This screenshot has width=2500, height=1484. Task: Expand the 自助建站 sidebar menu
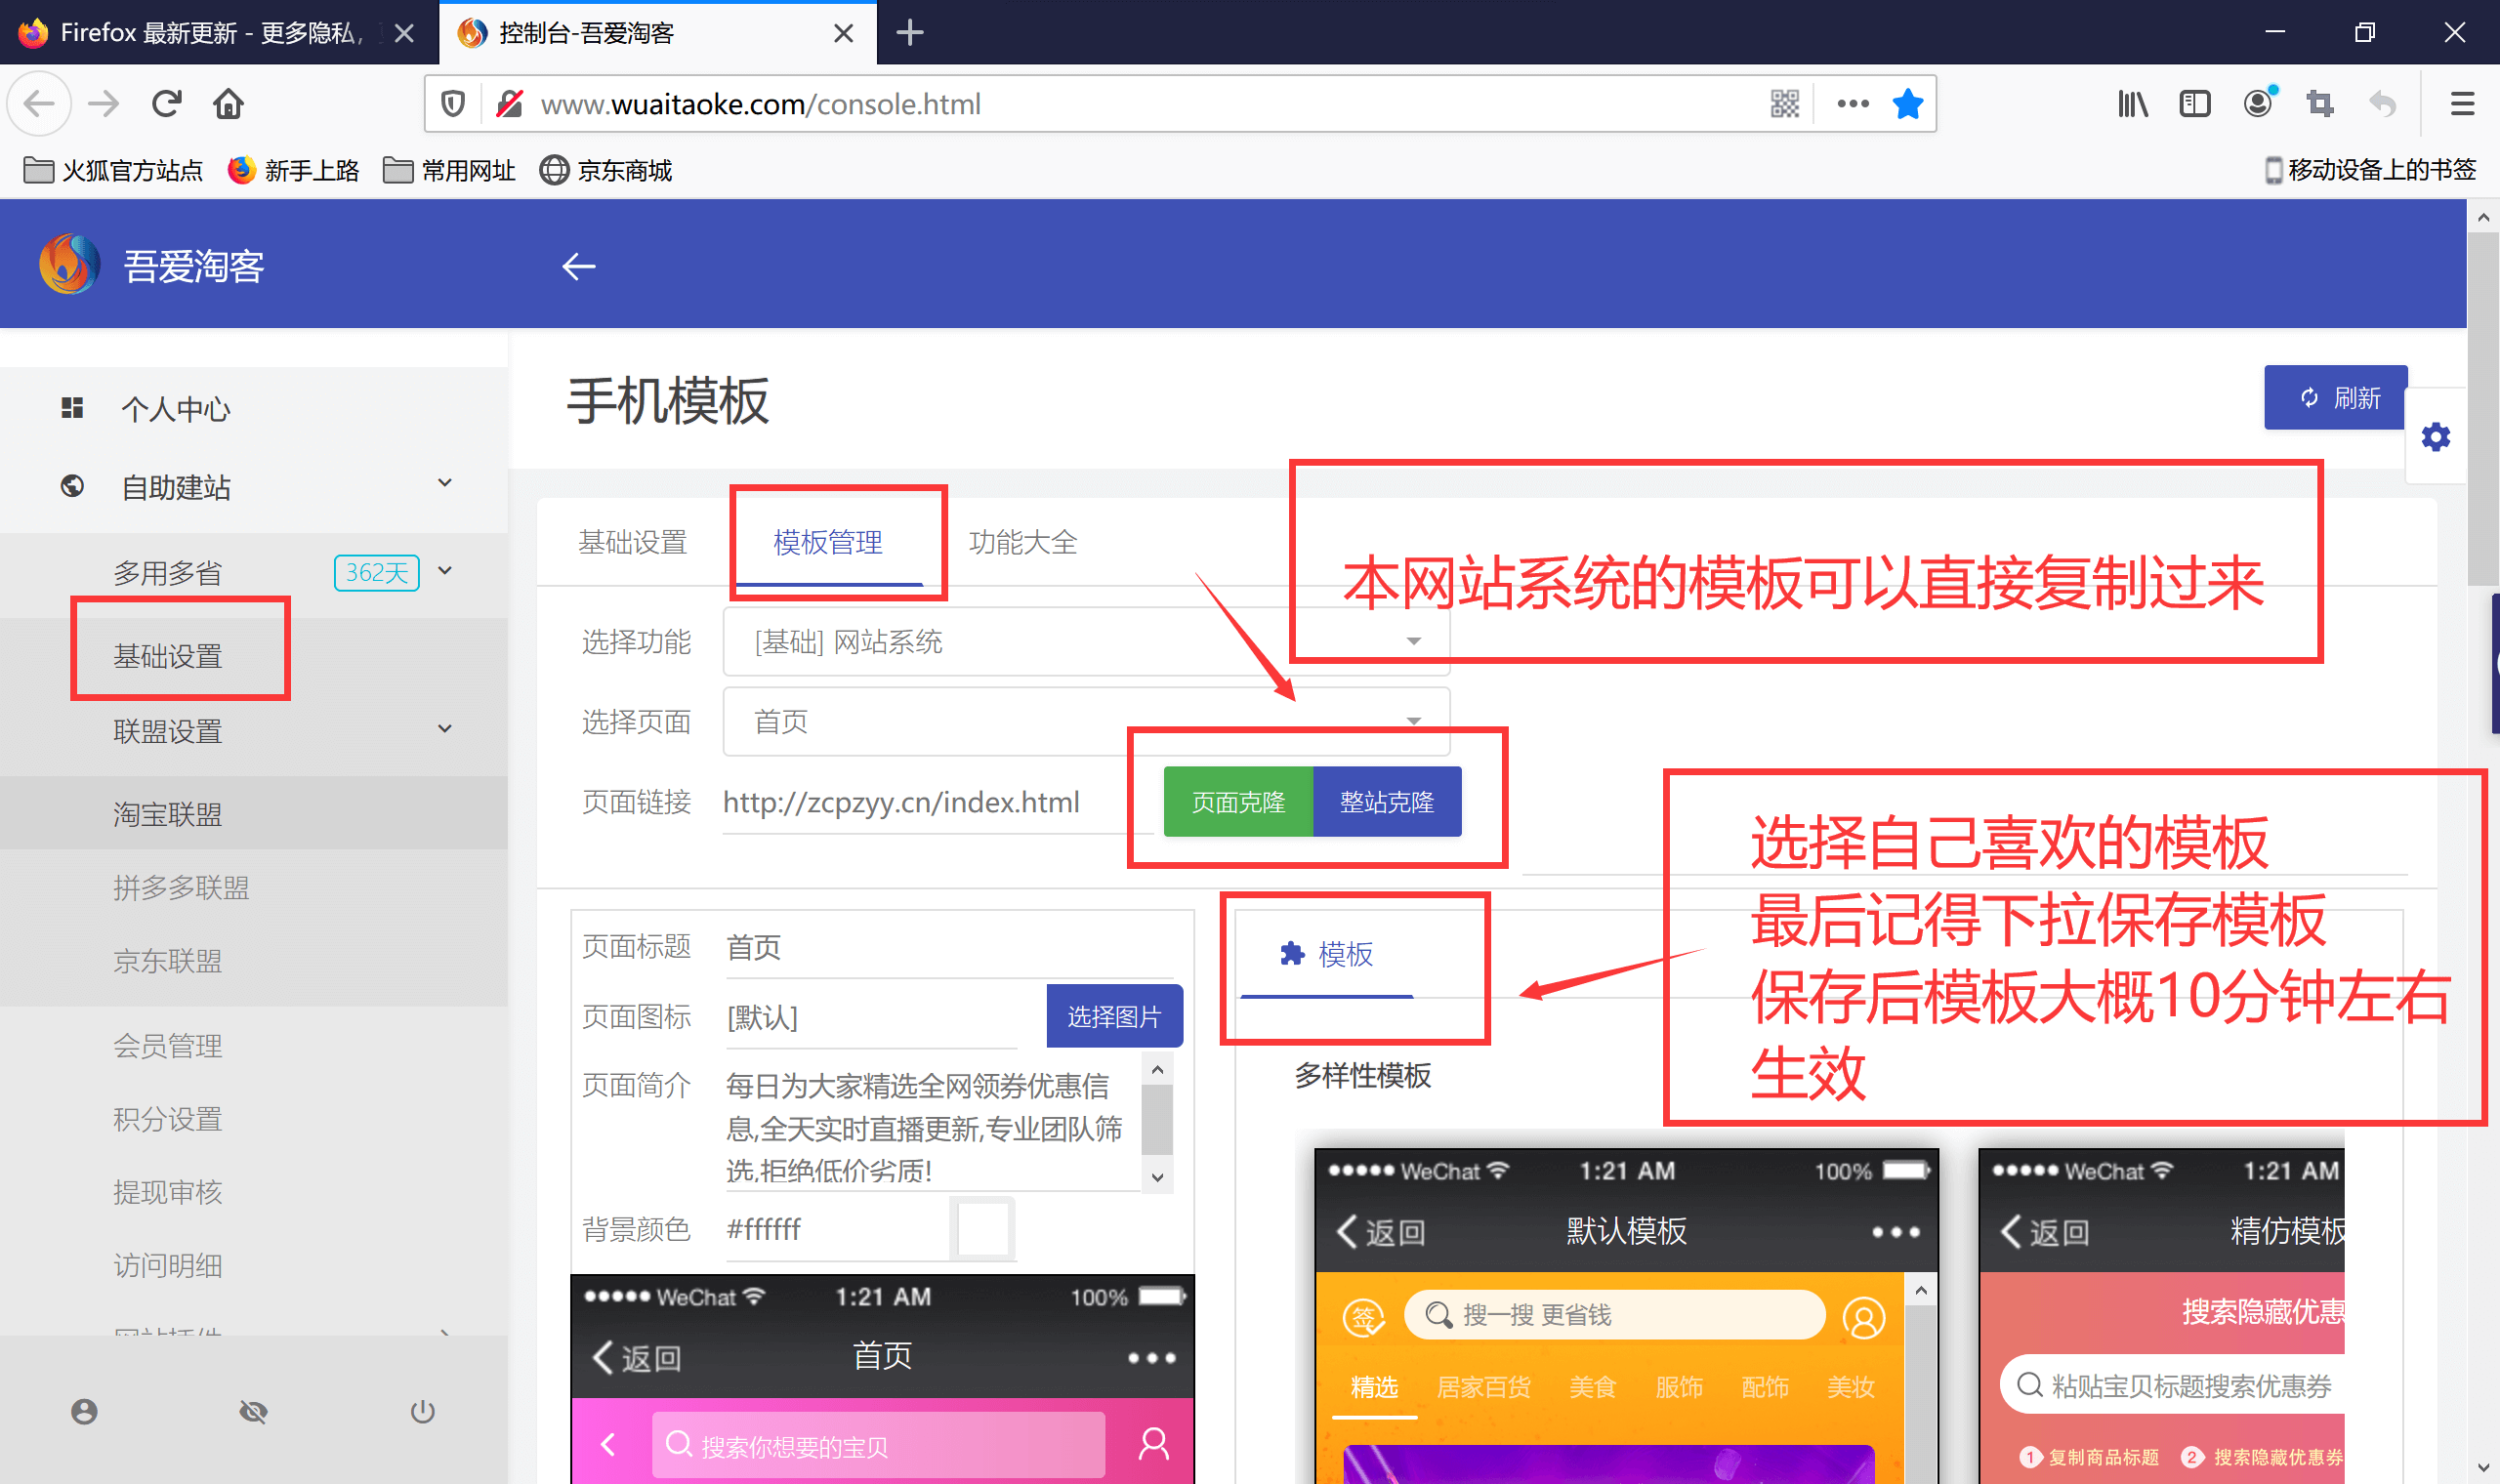coord(254,487)
